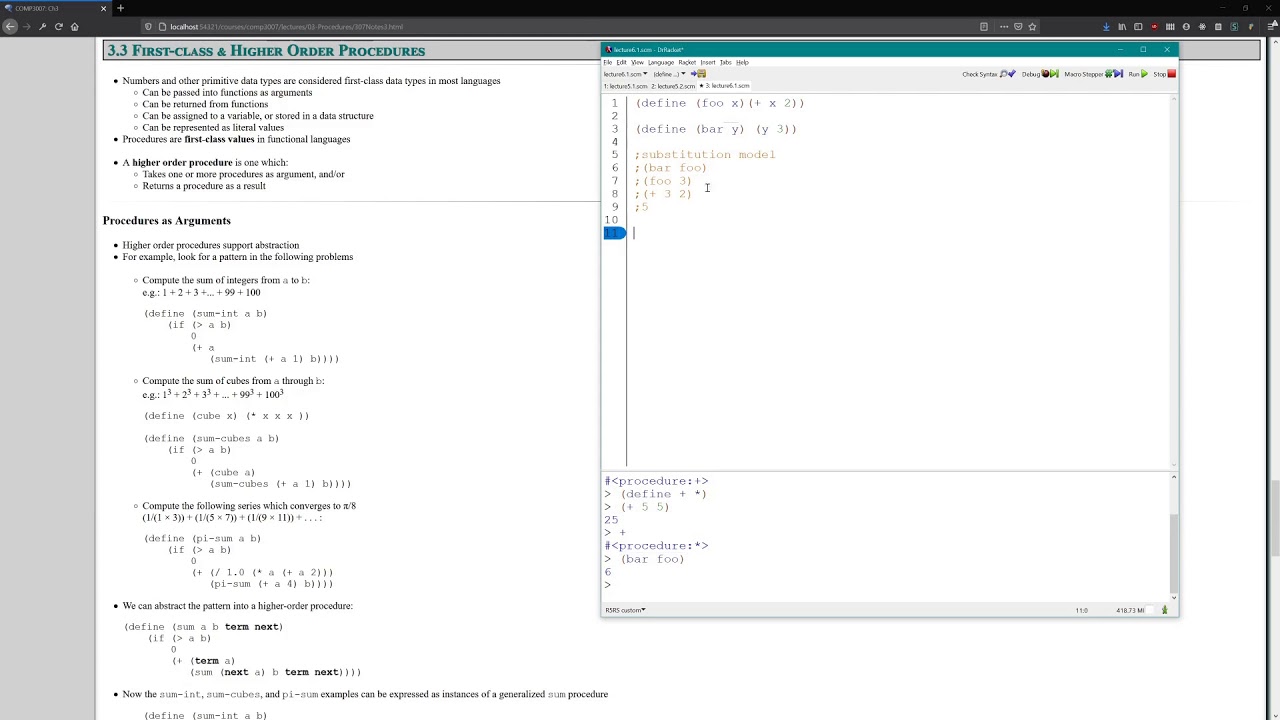The image size is (1280, 720).
Task: Open the File menu in DrRacket
Action: click(607, 62)
